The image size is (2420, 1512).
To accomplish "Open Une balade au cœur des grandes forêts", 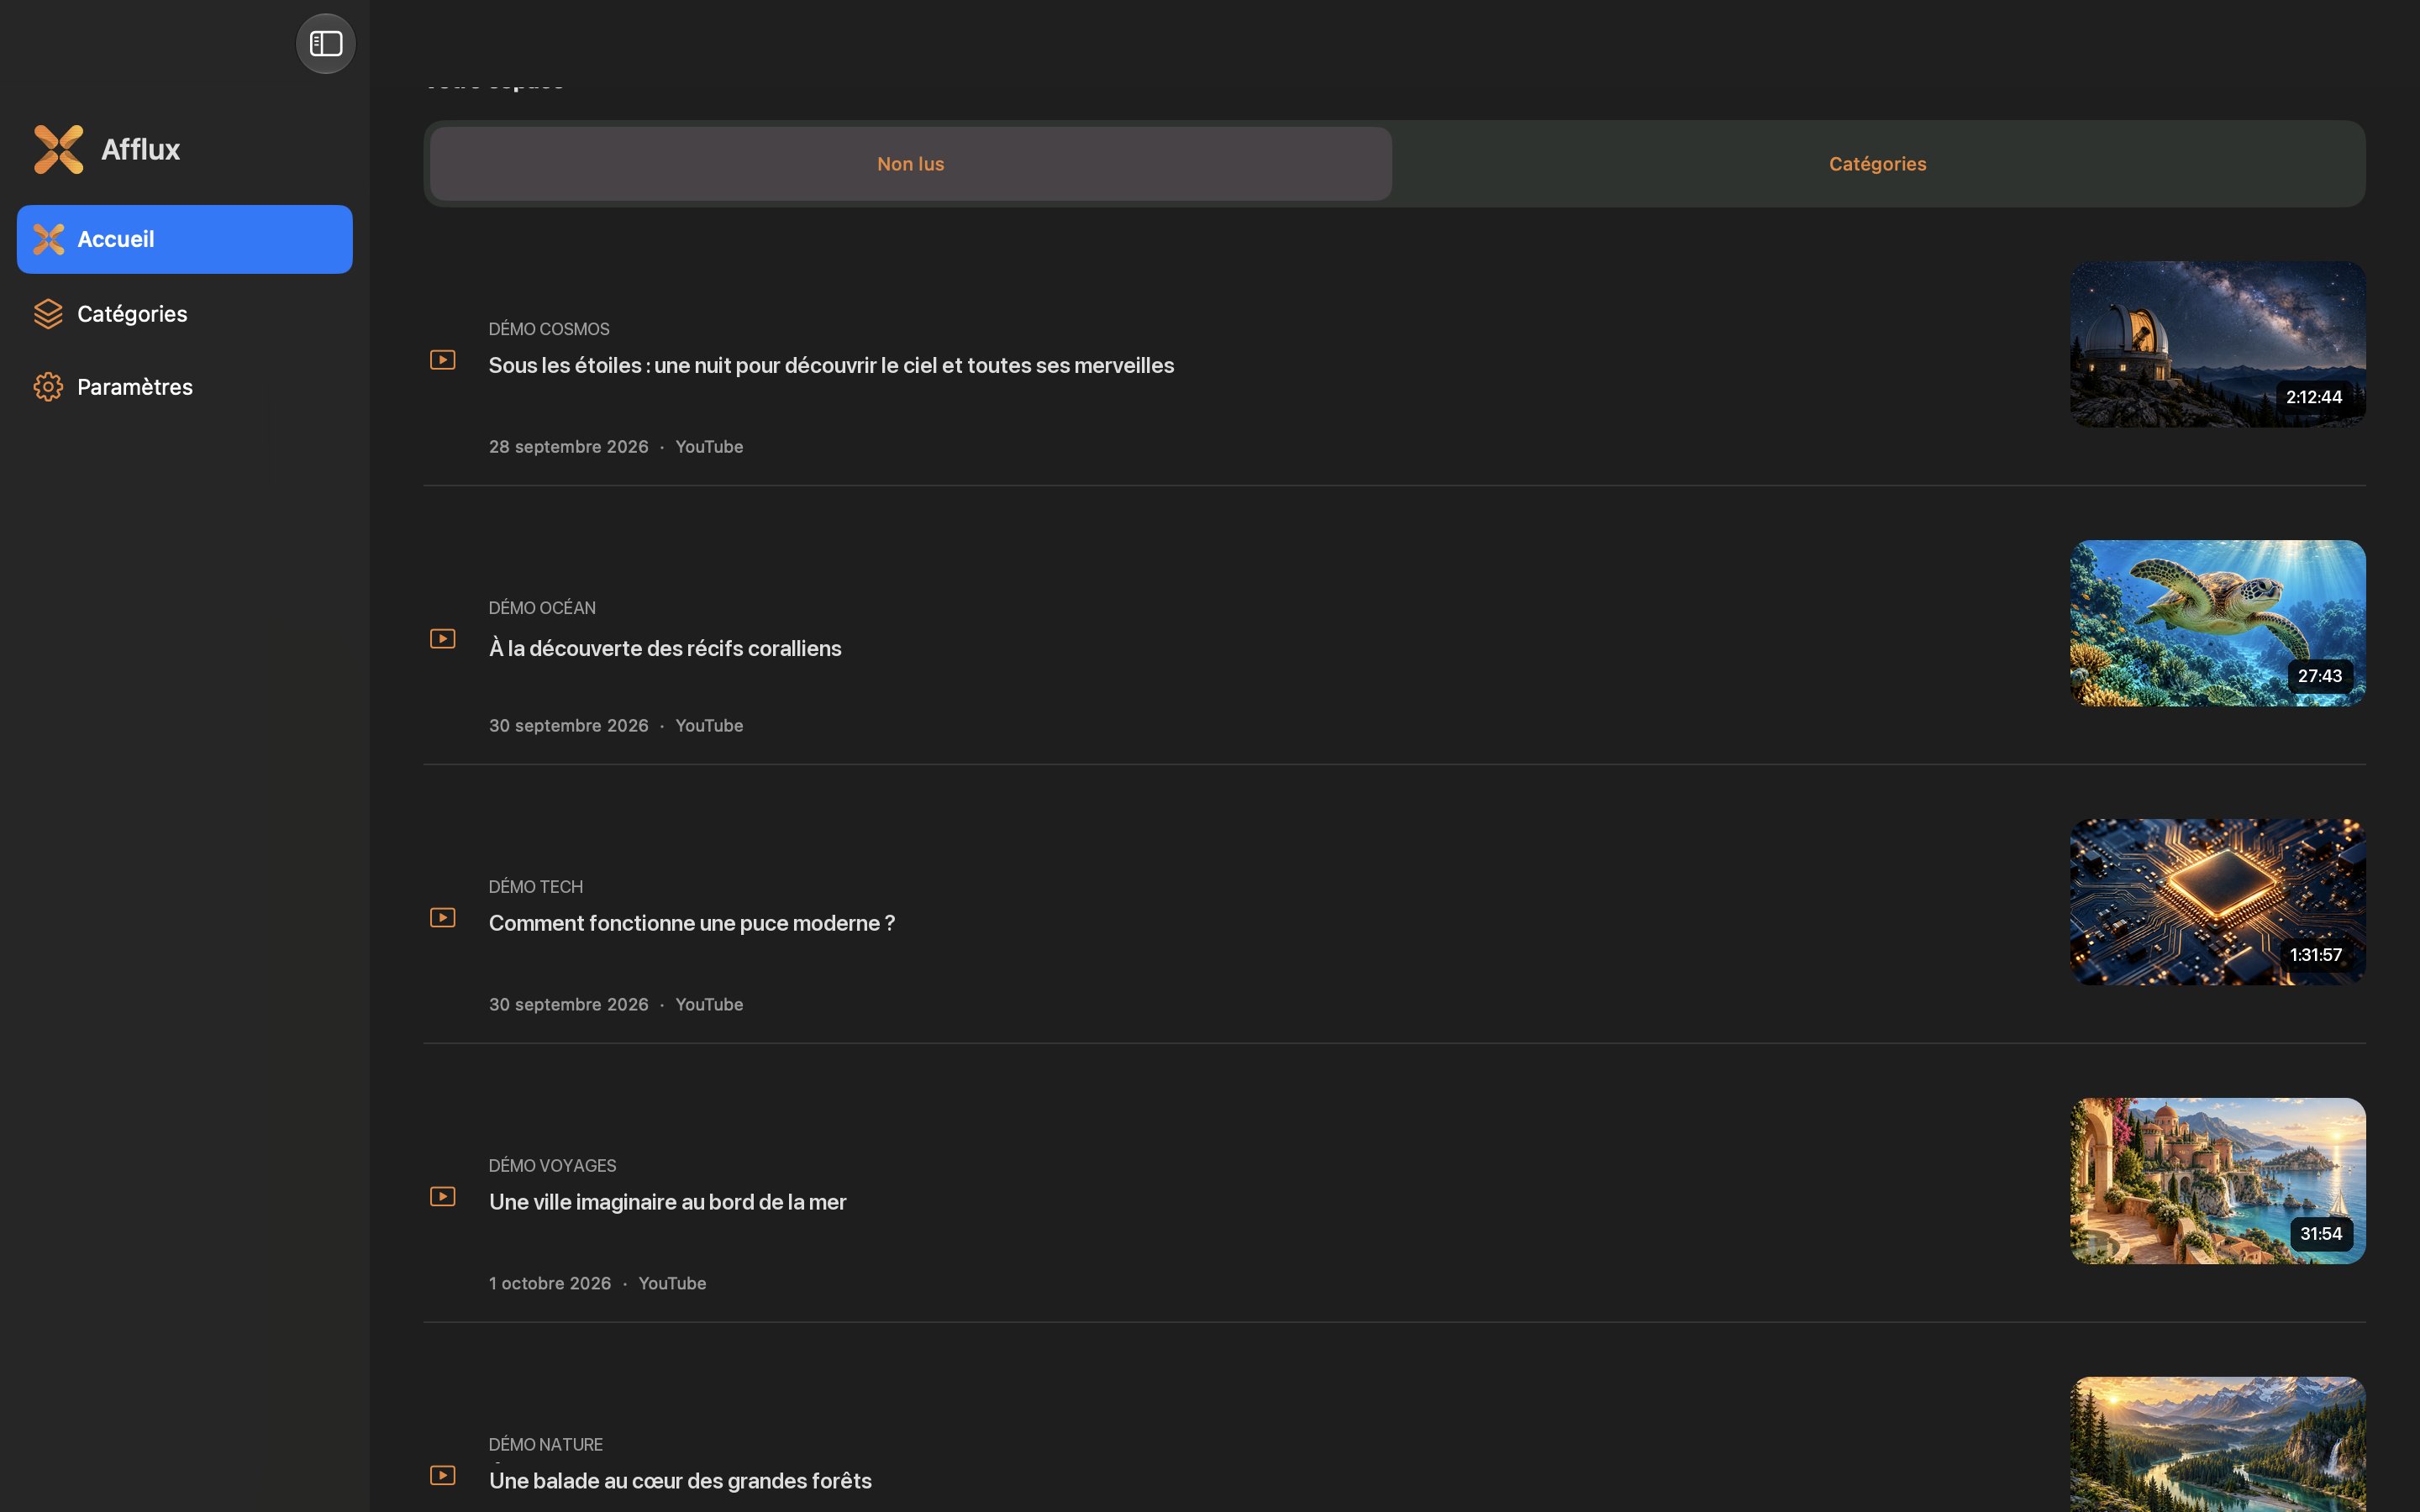I will pos(680,1481).
